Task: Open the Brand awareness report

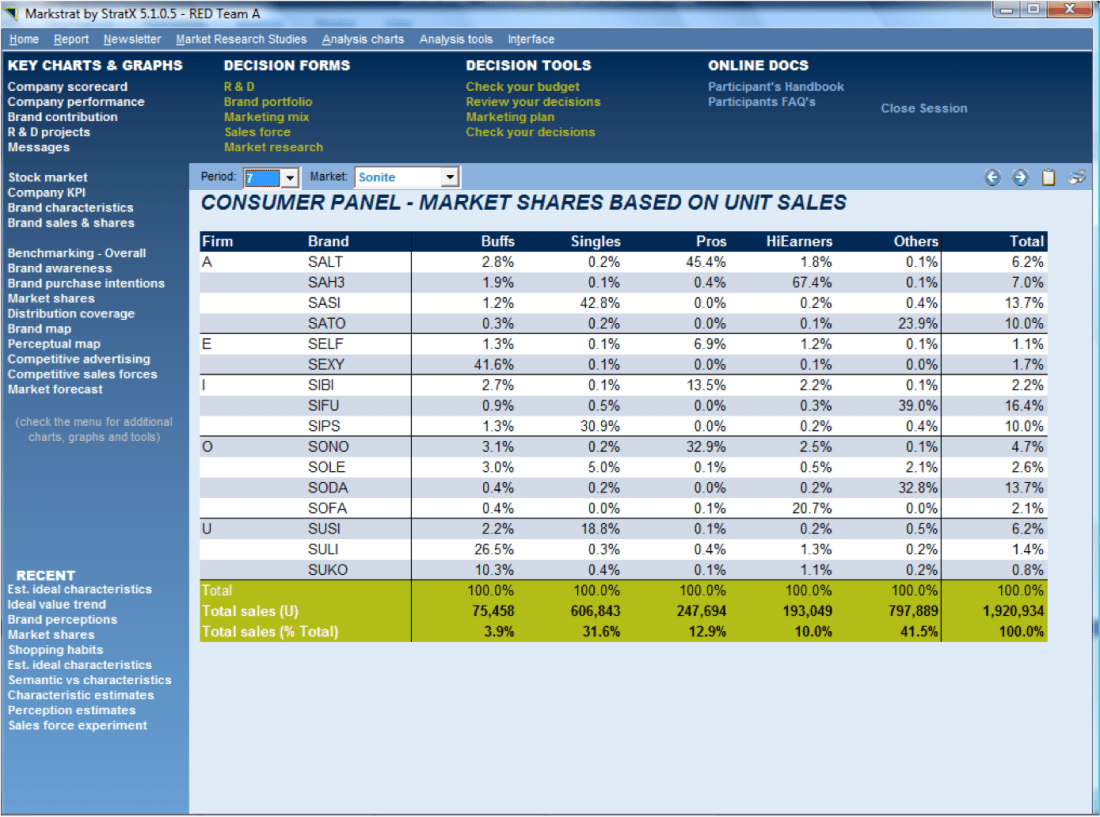Action: click(x=60, y=268)
